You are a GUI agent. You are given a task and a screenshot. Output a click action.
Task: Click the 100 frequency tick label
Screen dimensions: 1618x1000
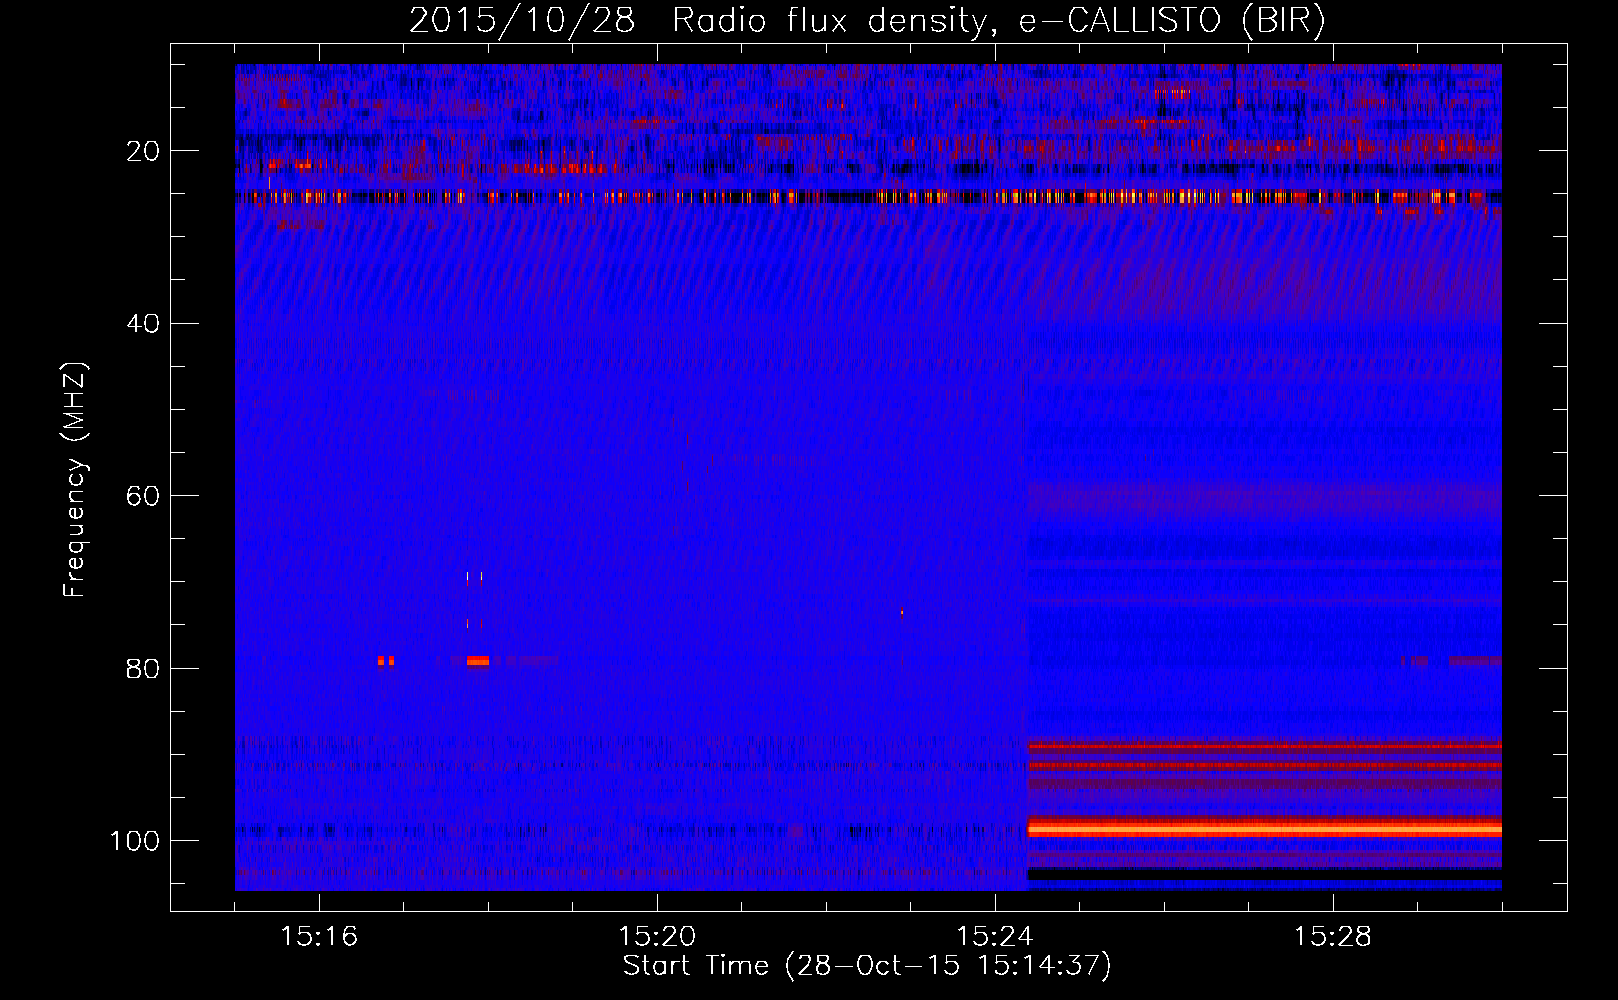(x=135, y=841)
